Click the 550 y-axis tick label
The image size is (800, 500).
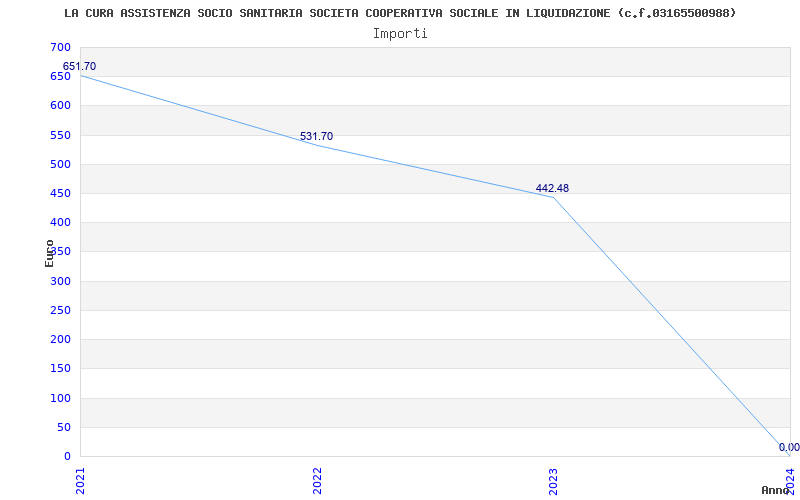(60, 135)
